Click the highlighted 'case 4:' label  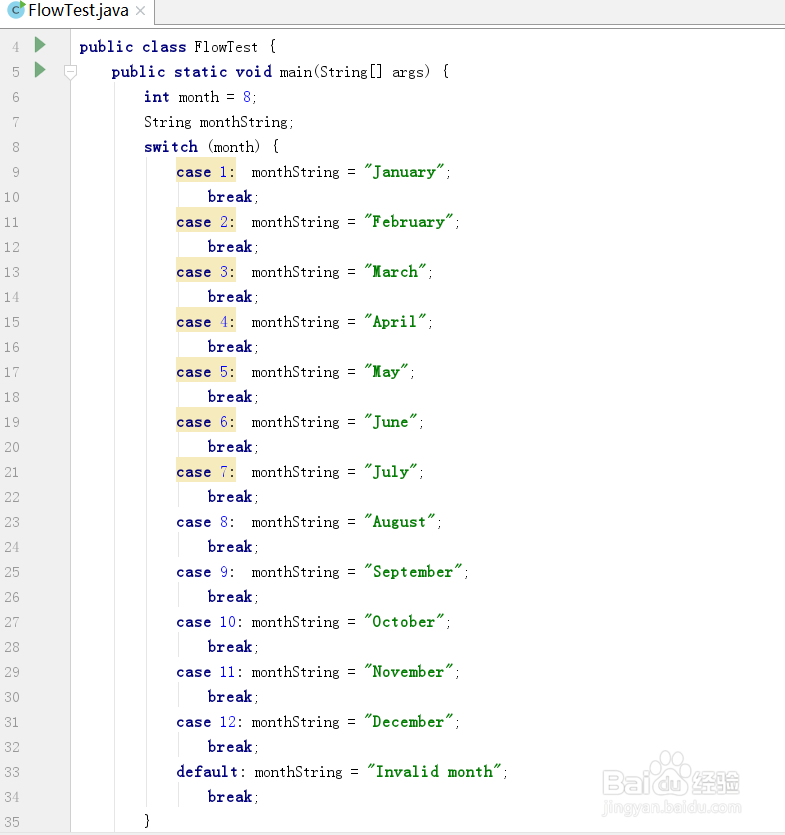[206, 322]
